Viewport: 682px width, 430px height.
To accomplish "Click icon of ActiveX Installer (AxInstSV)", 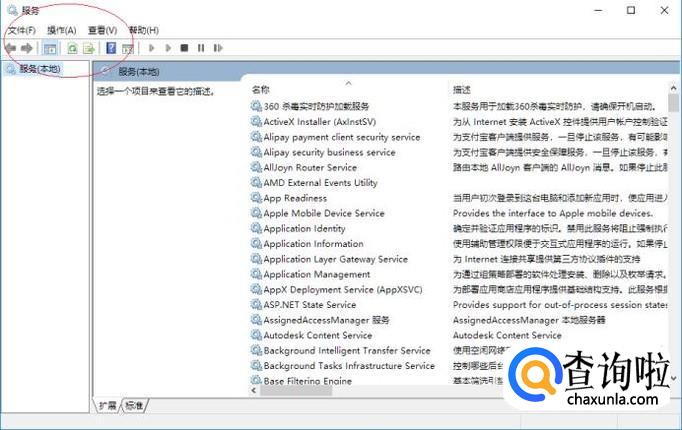I will coord(256,122).
